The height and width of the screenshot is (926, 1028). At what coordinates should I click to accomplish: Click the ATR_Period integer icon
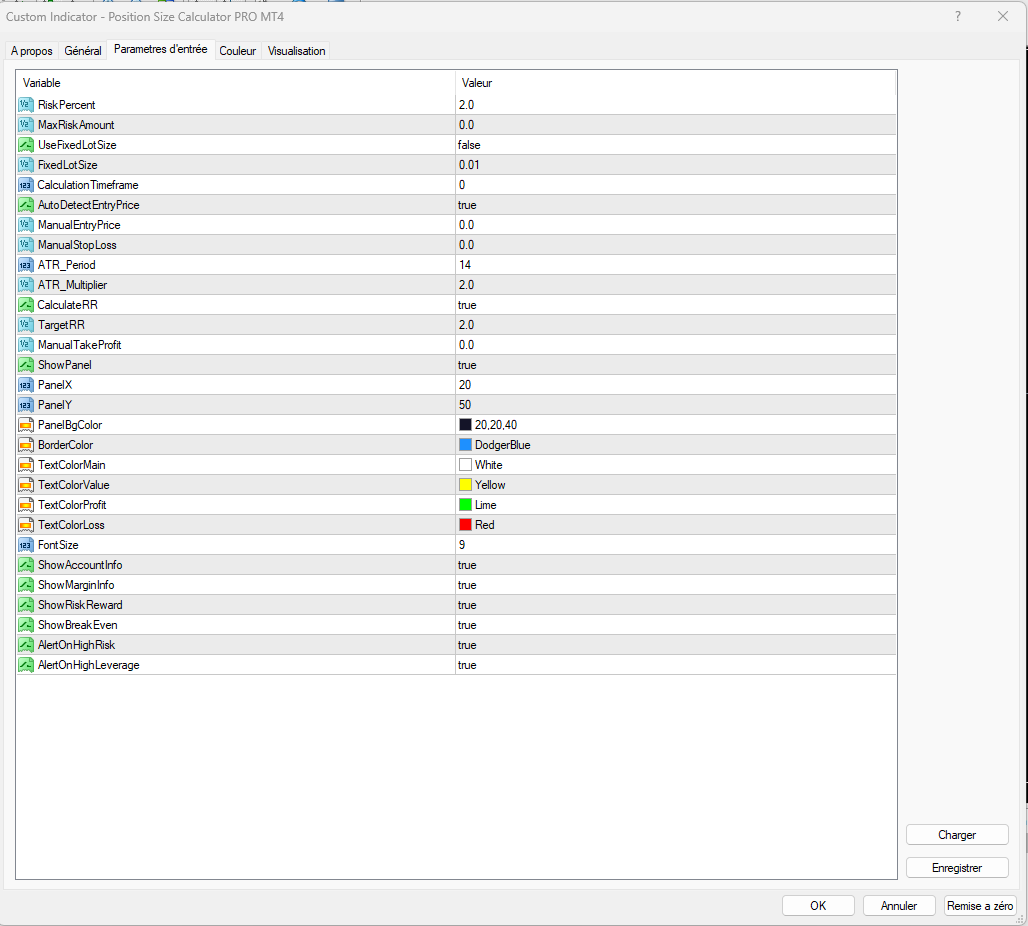click(x=26, y=265)
